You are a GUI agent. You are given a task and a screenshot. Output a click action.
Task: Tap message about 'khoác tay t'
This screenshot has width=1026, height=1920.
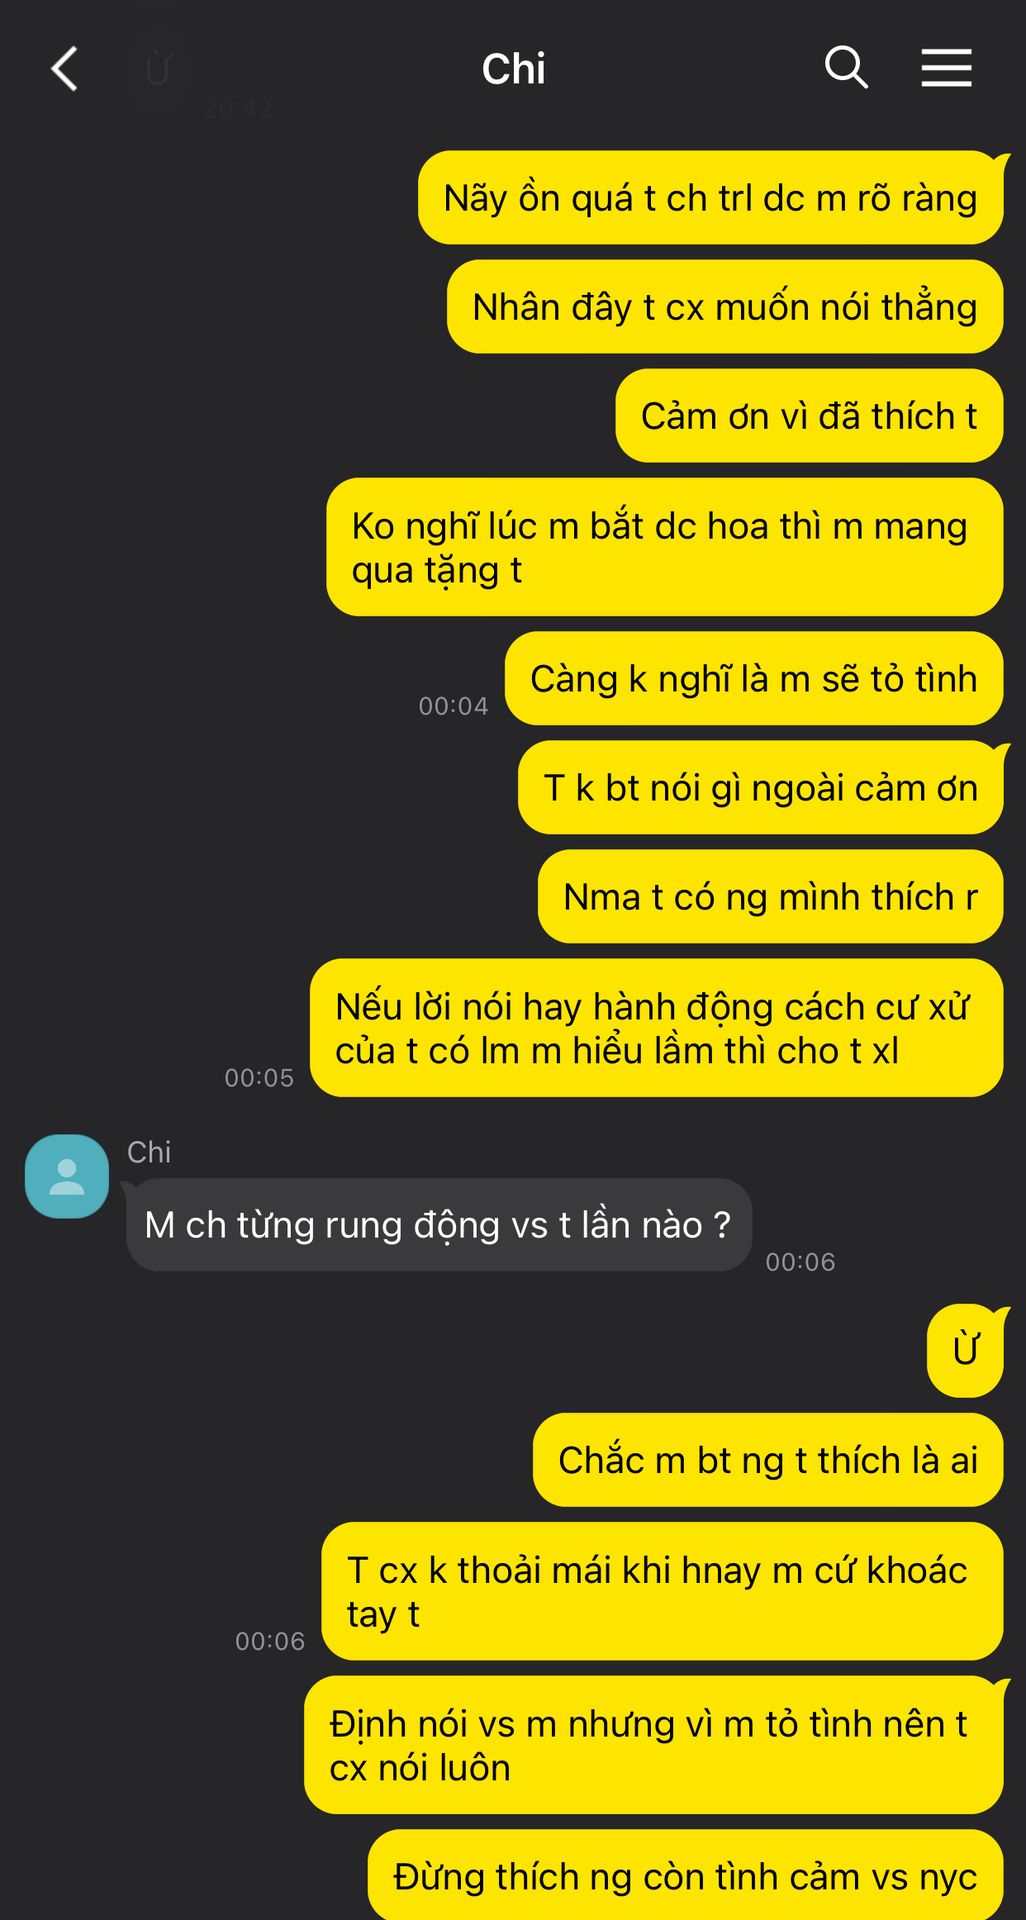coord(662,1591)
